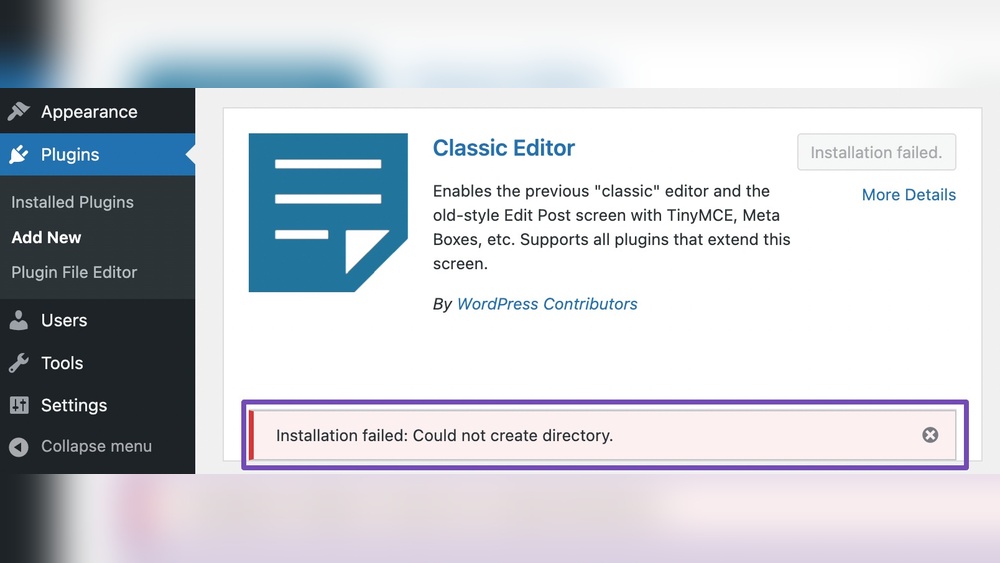This screenshot has height=563, width=1000.
Task: Click the Tools wrench icon
Action: click(19, 363)
